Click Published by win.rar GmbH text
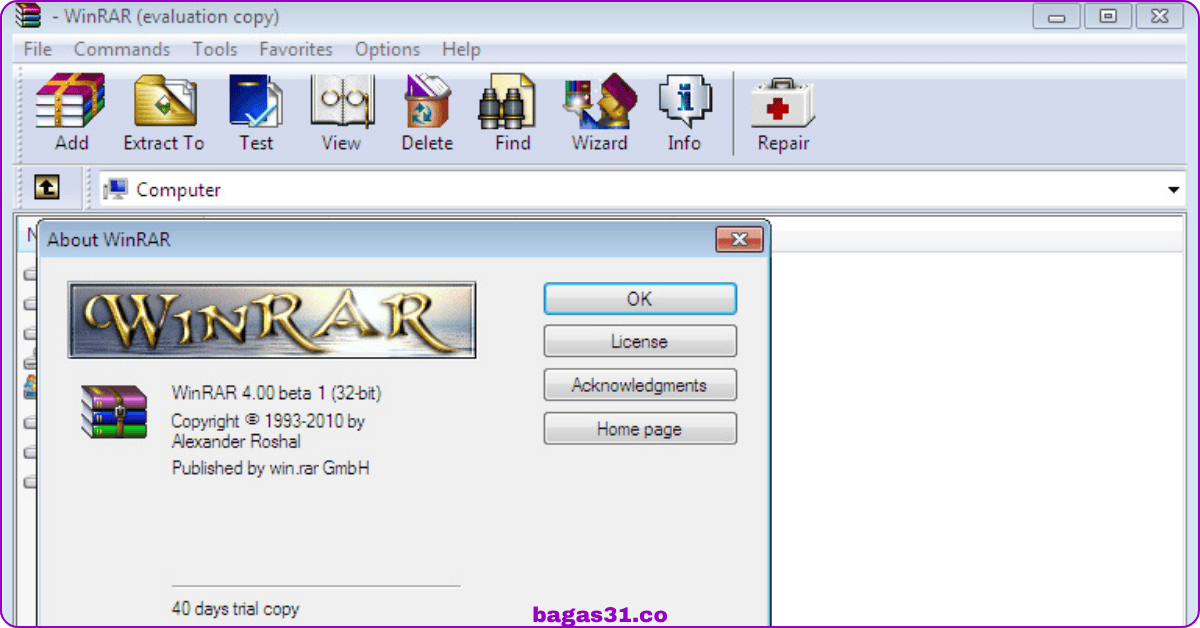1200x628 pixels. point(271,467)
